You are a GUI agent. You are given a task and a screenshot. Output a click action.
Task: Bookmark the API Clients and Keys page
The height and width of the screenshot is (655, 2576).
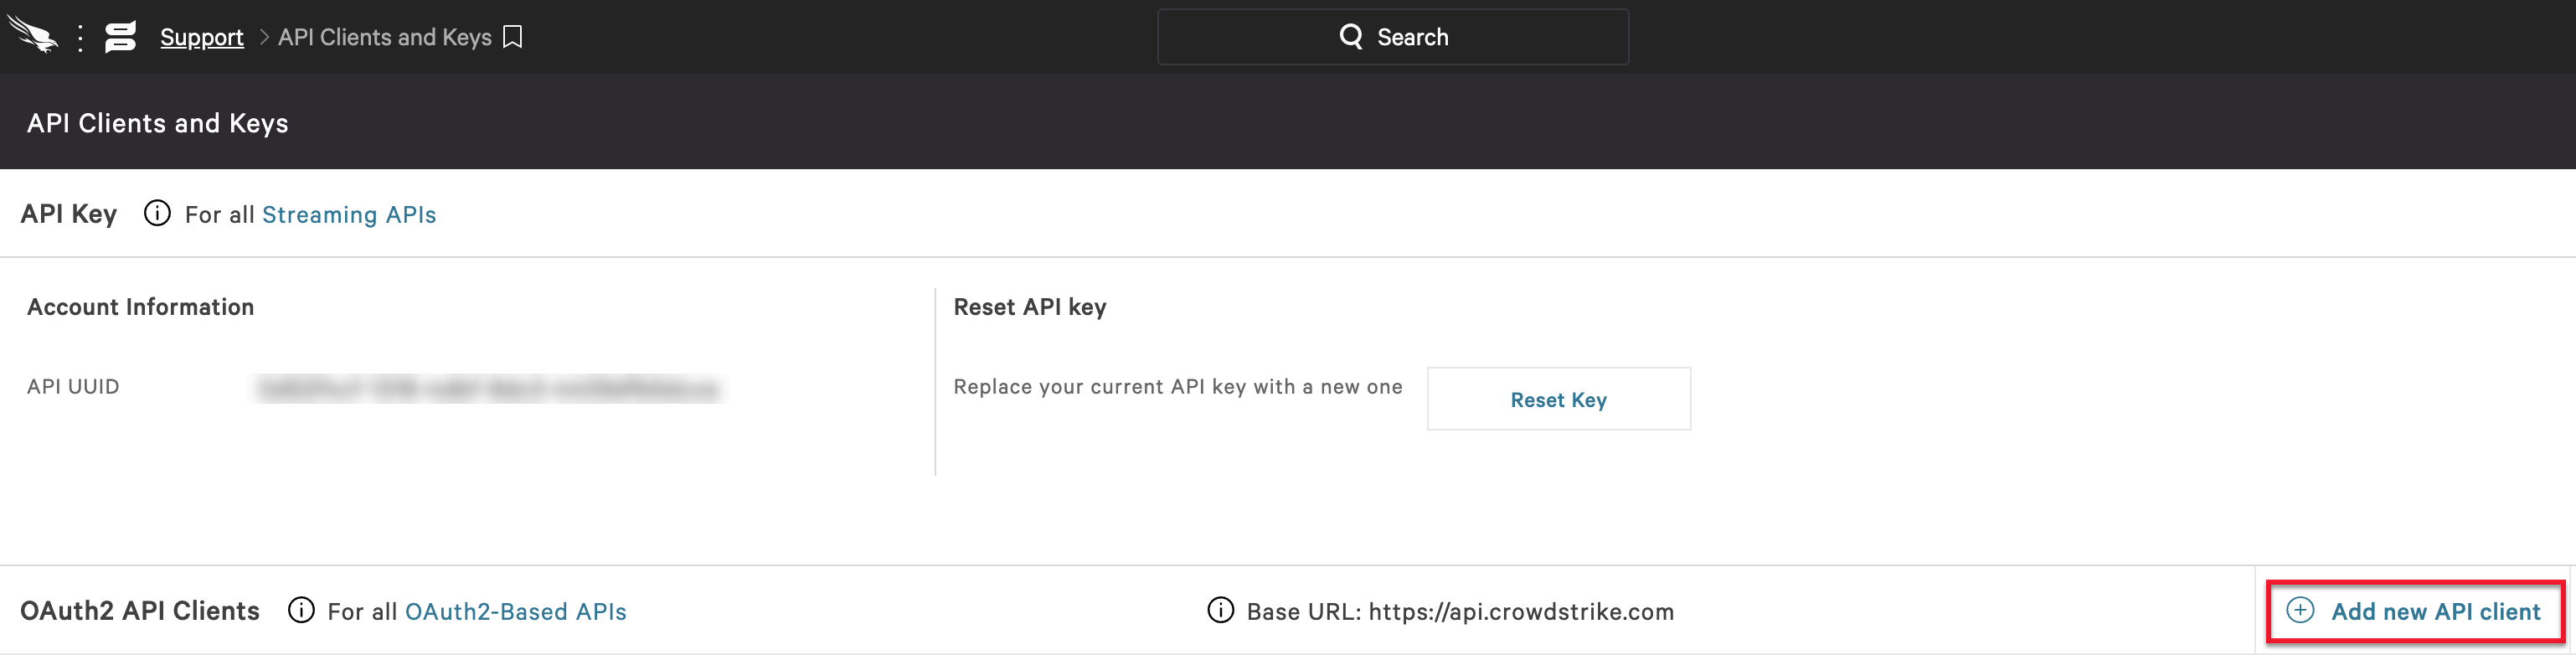513,37
